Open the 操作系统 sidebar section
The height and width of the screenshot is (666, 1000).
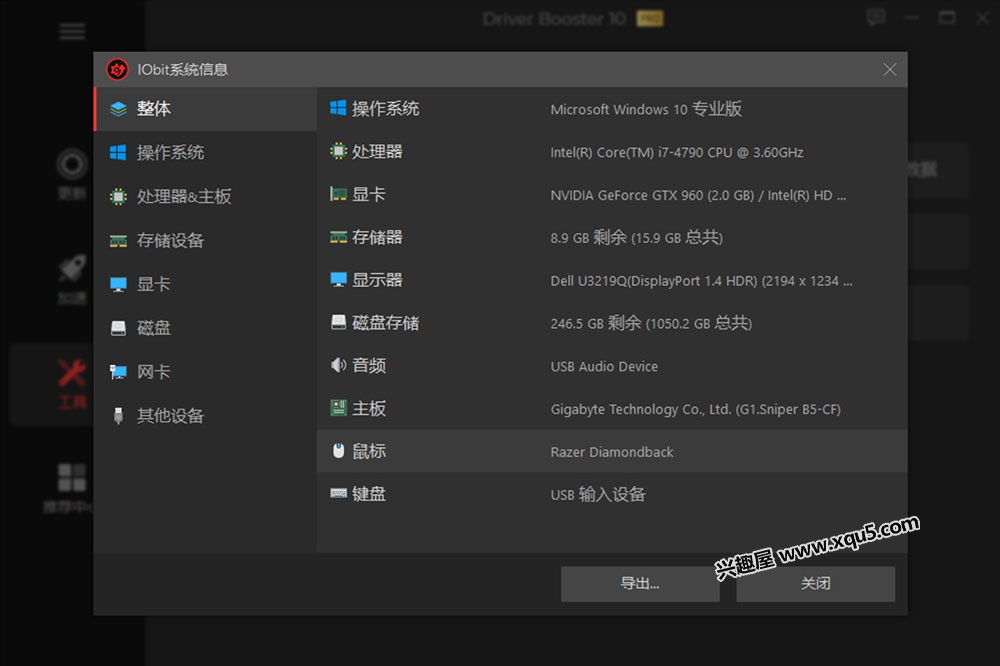point(205,152)
